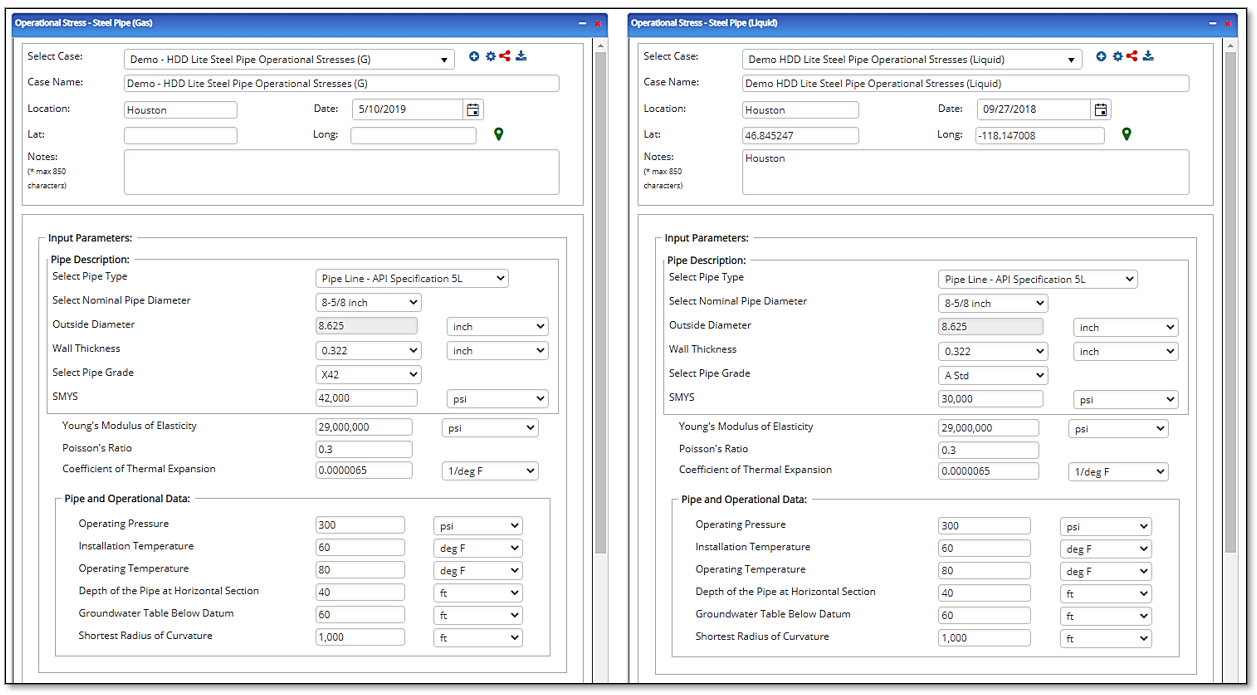The width and height of the screenshot is (1257, 695).
Task: Share the Gas operational stress case
Action: coord(505,57)
